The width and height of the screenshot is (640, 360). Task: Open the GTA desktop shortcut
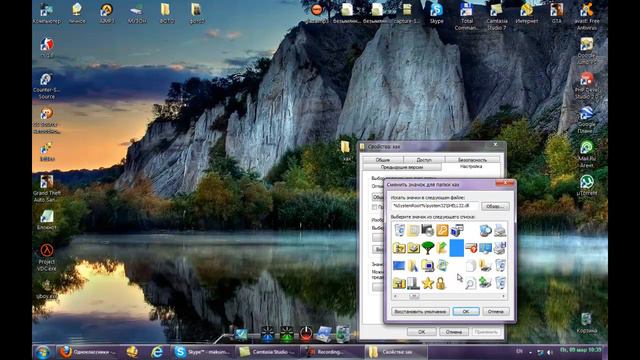556,13
